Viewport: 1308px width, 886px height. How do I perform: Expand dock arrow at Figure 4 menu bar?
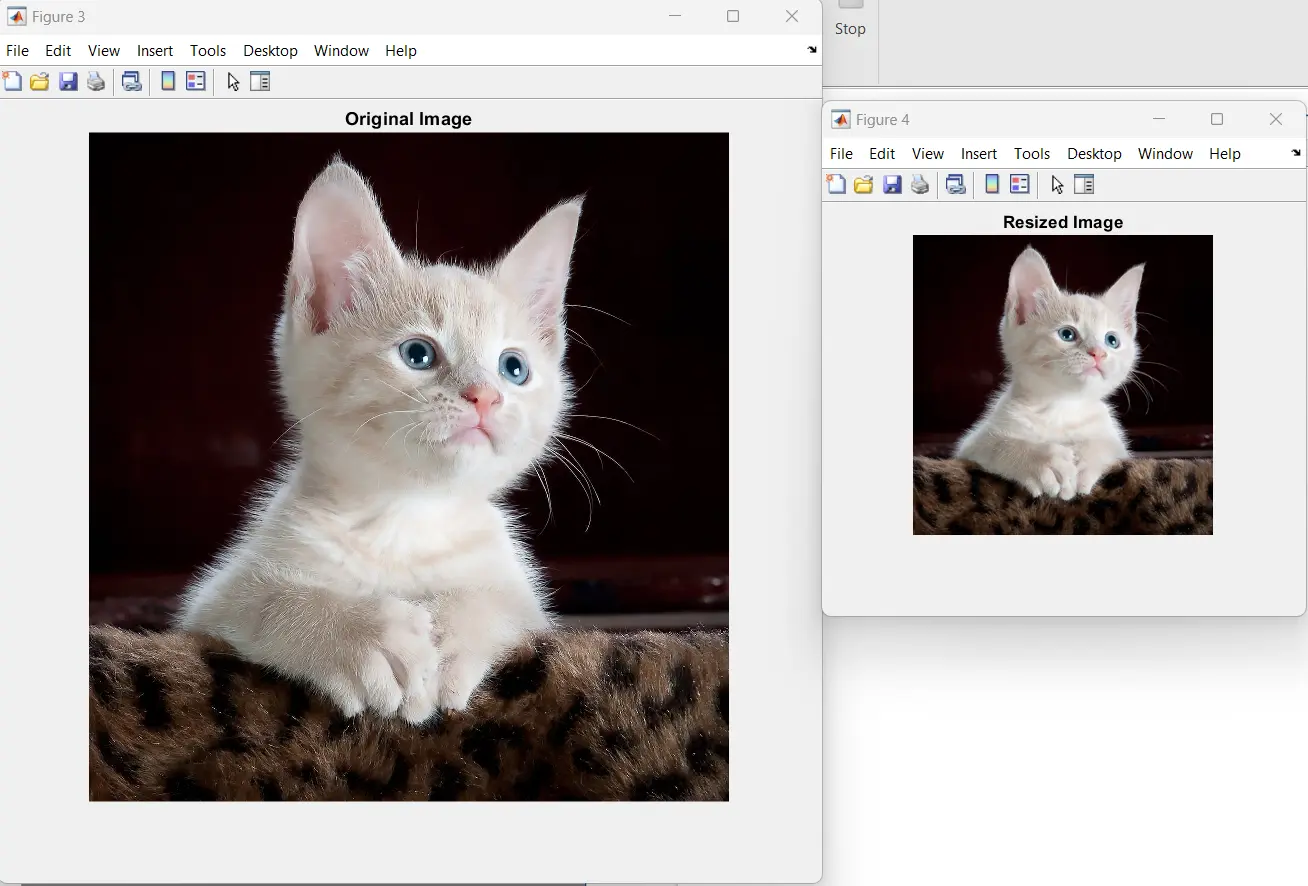click(x=1296, y=153)
